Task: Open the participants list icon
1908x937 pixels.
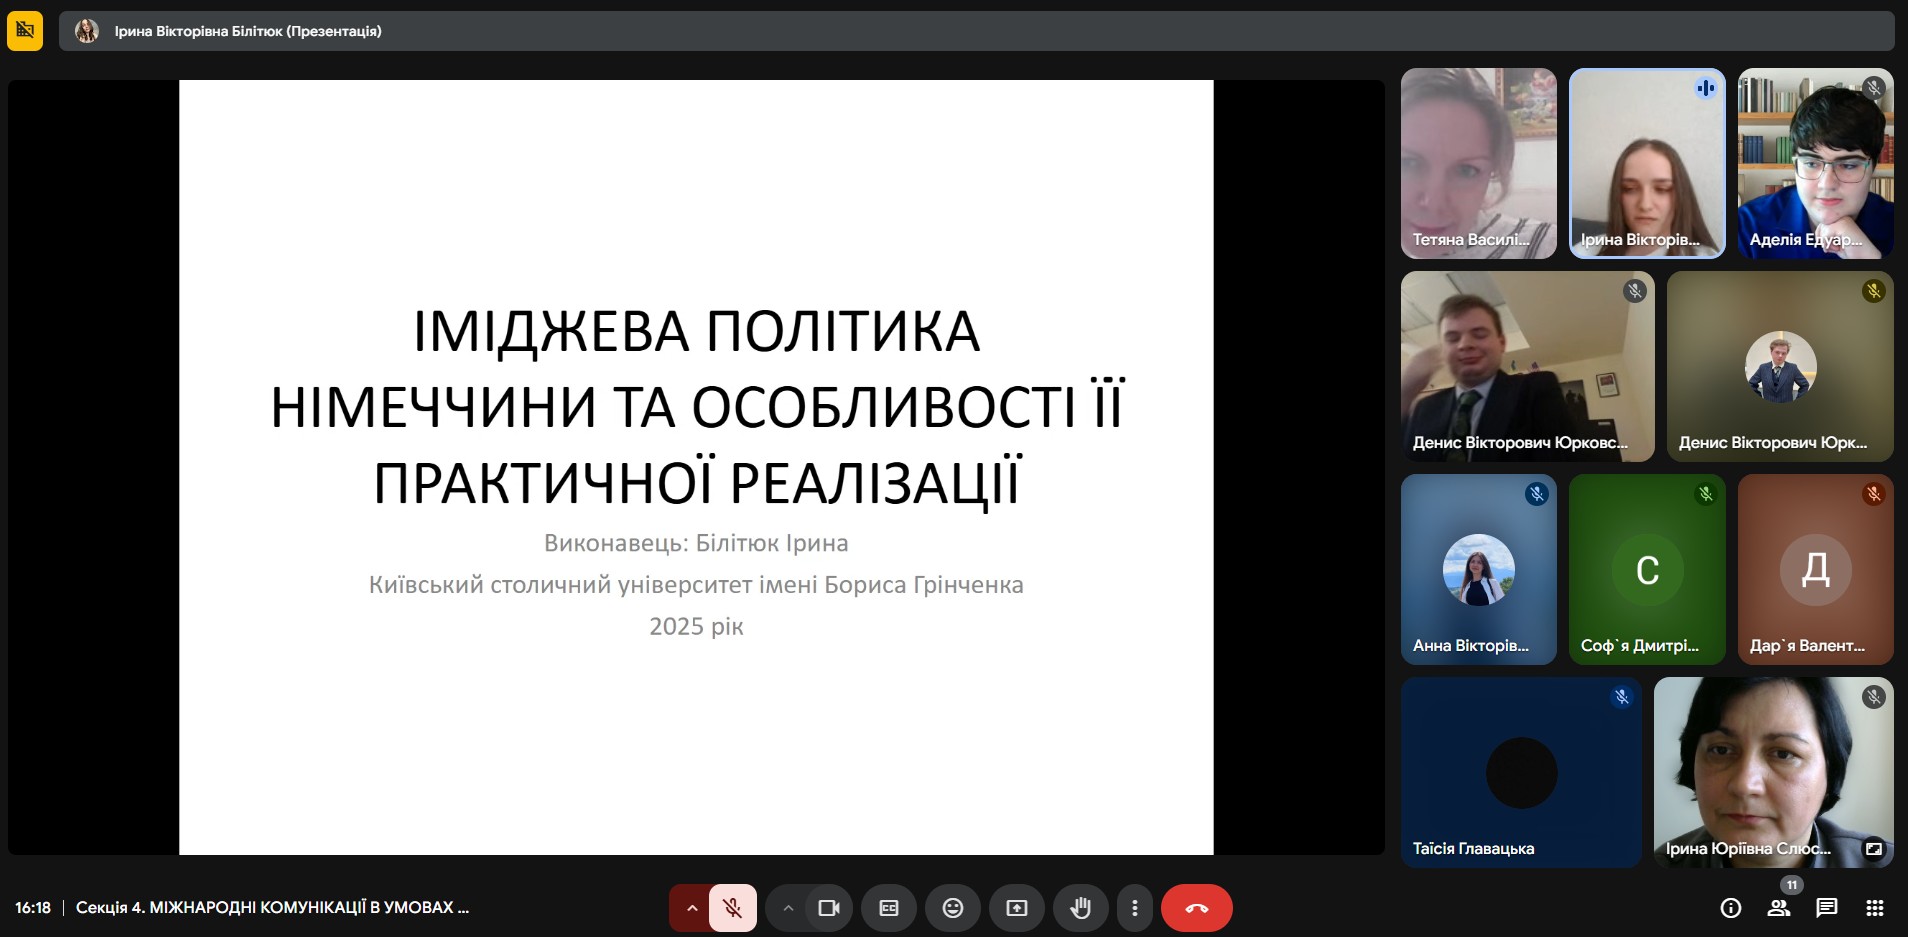Action: 1778,908
